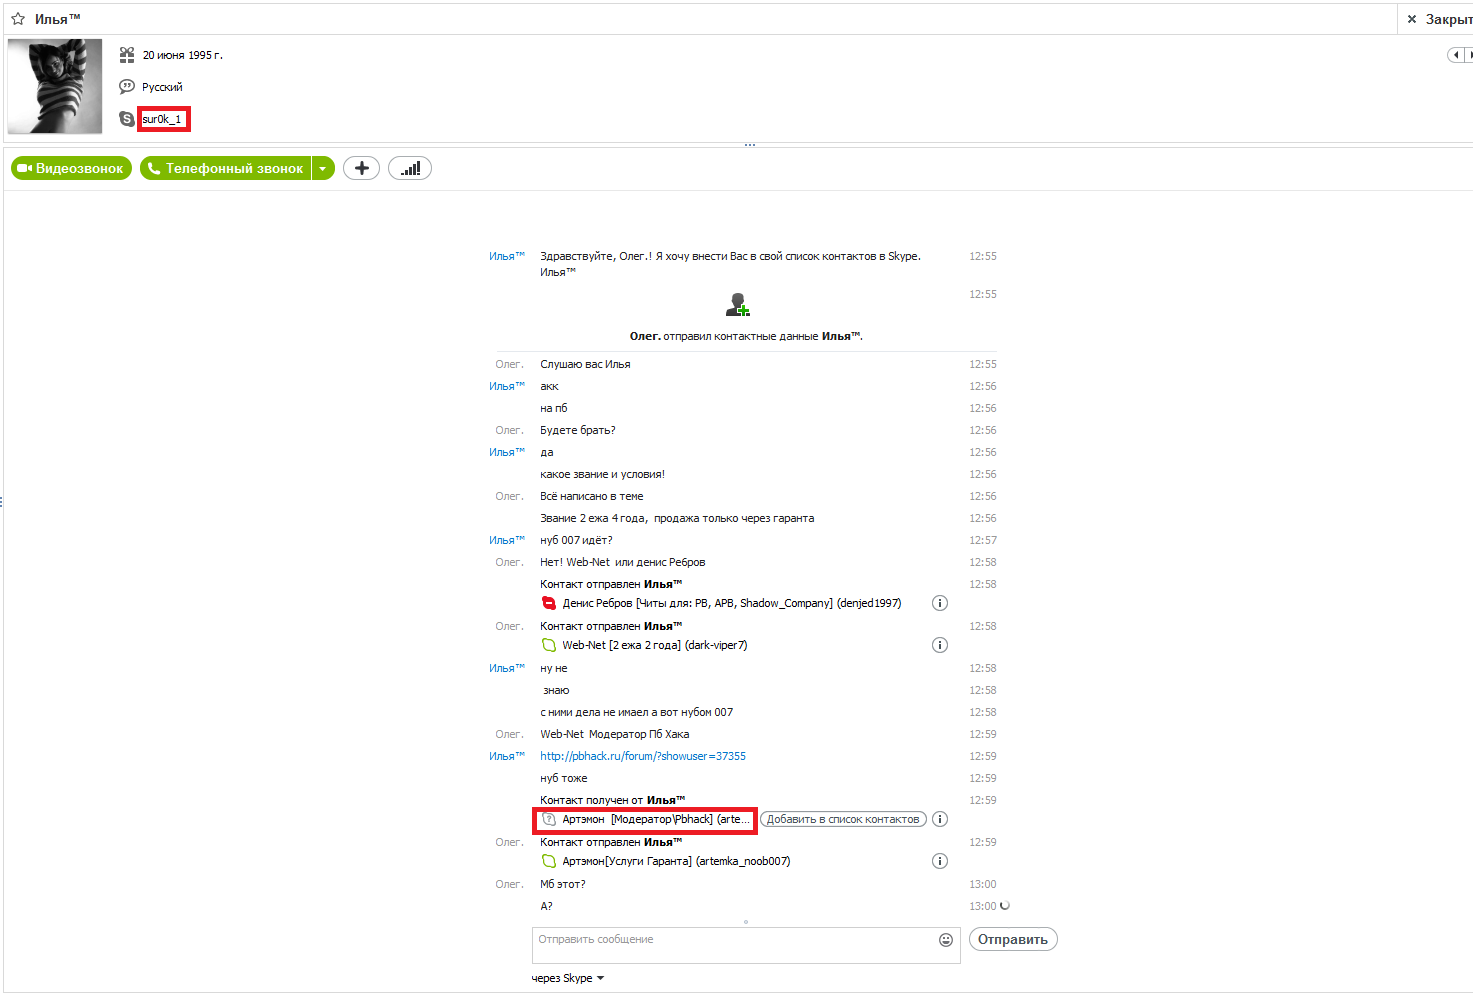The image size is (1473, 996).
Task: Click the add-contact icon in the chat
Action: (x=738, y=305)
